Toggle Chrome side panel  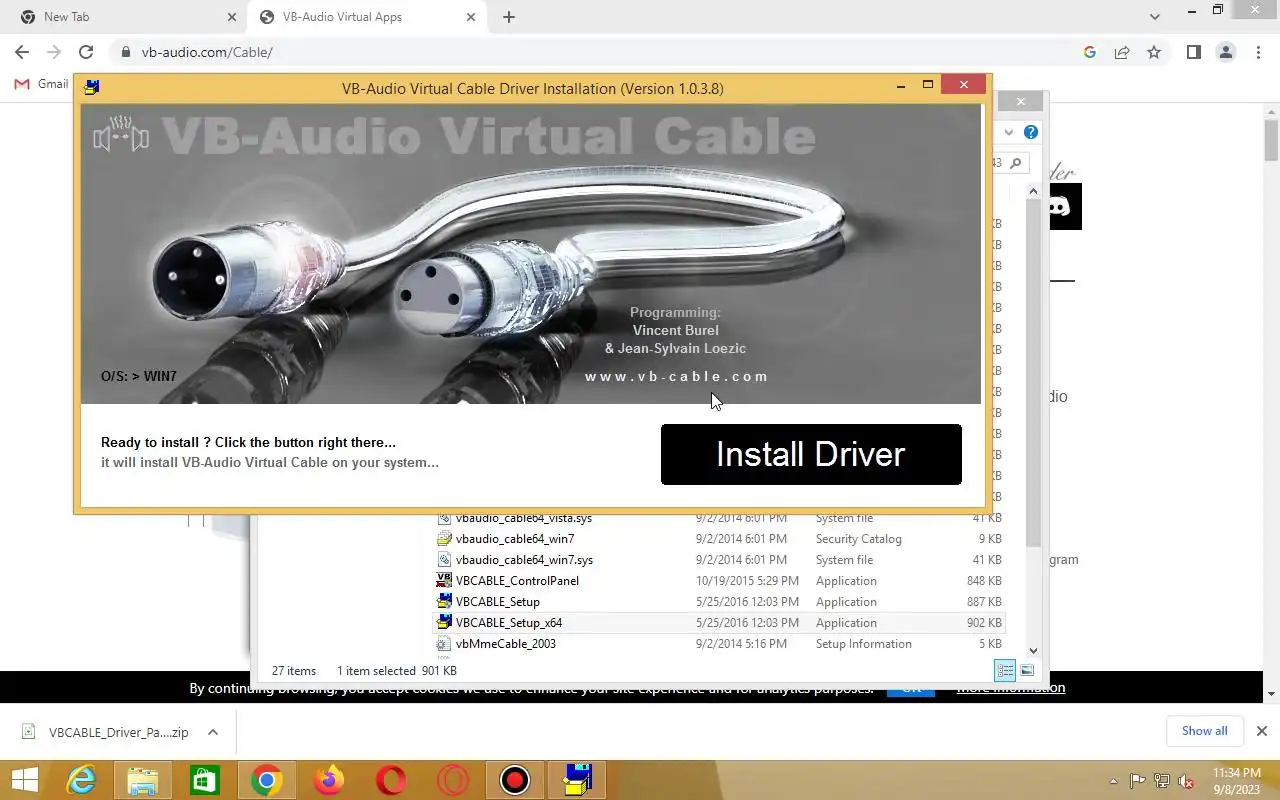coord(1193,52)
